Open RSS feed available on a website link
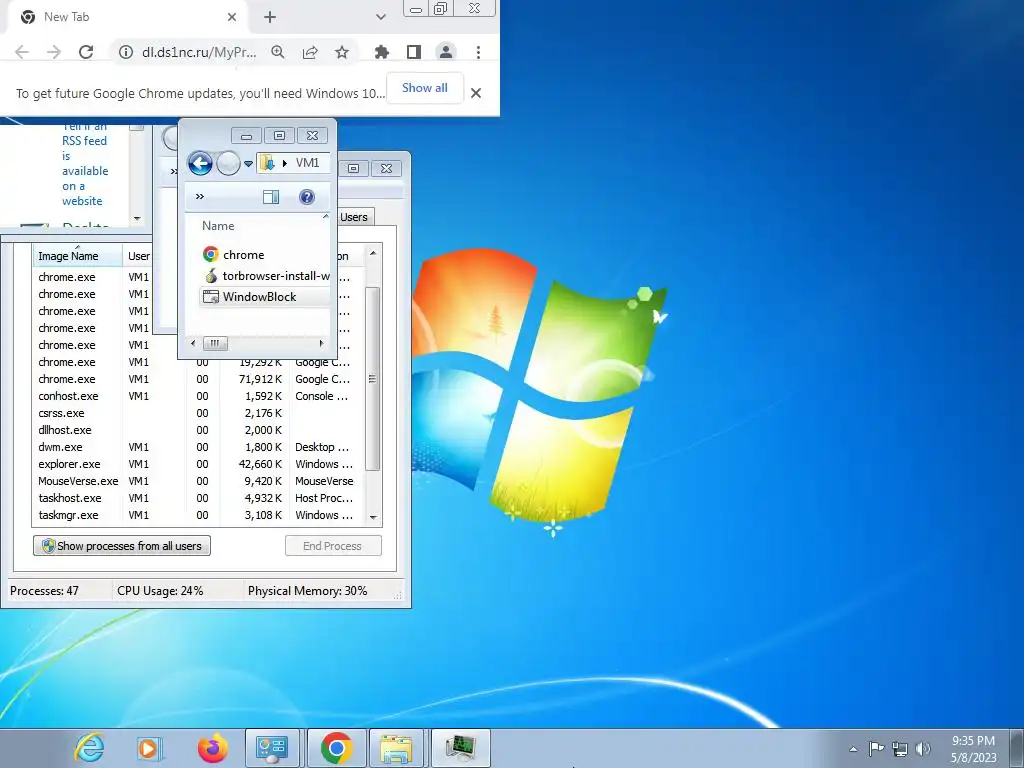This screenshot has height=768, width=1024. click(85, 163)
